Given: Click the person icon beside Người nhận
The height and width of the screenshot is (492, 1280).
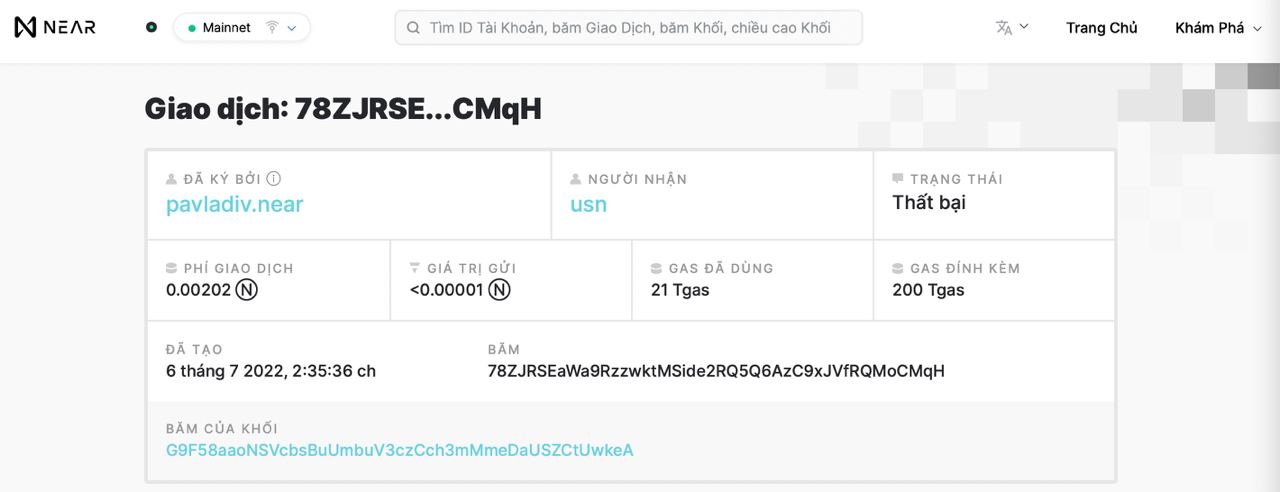Looking at the screenshot, I should tap(576, 179).
